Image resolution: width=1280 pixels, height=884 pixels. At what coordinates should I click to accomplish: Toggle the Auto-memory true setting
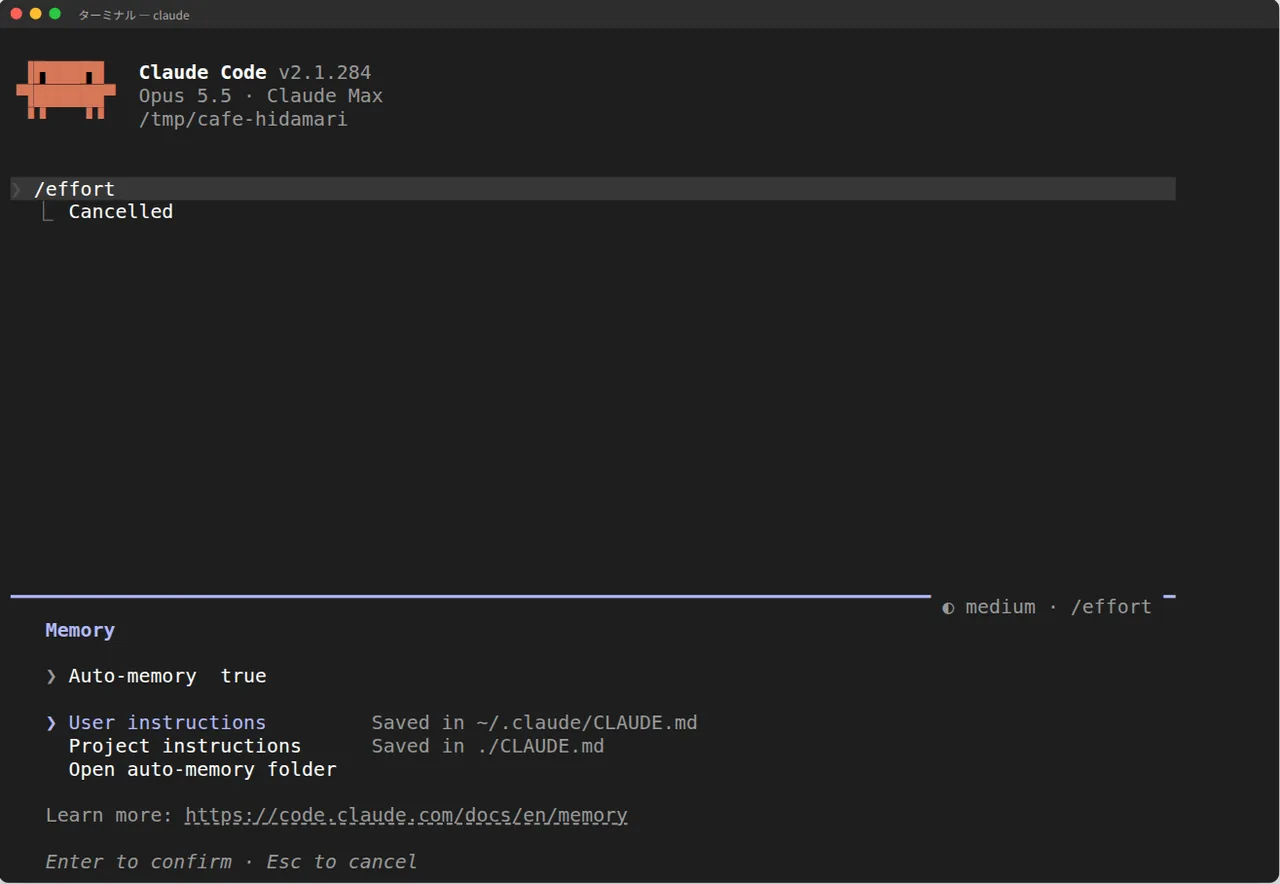tap(167, 676)
